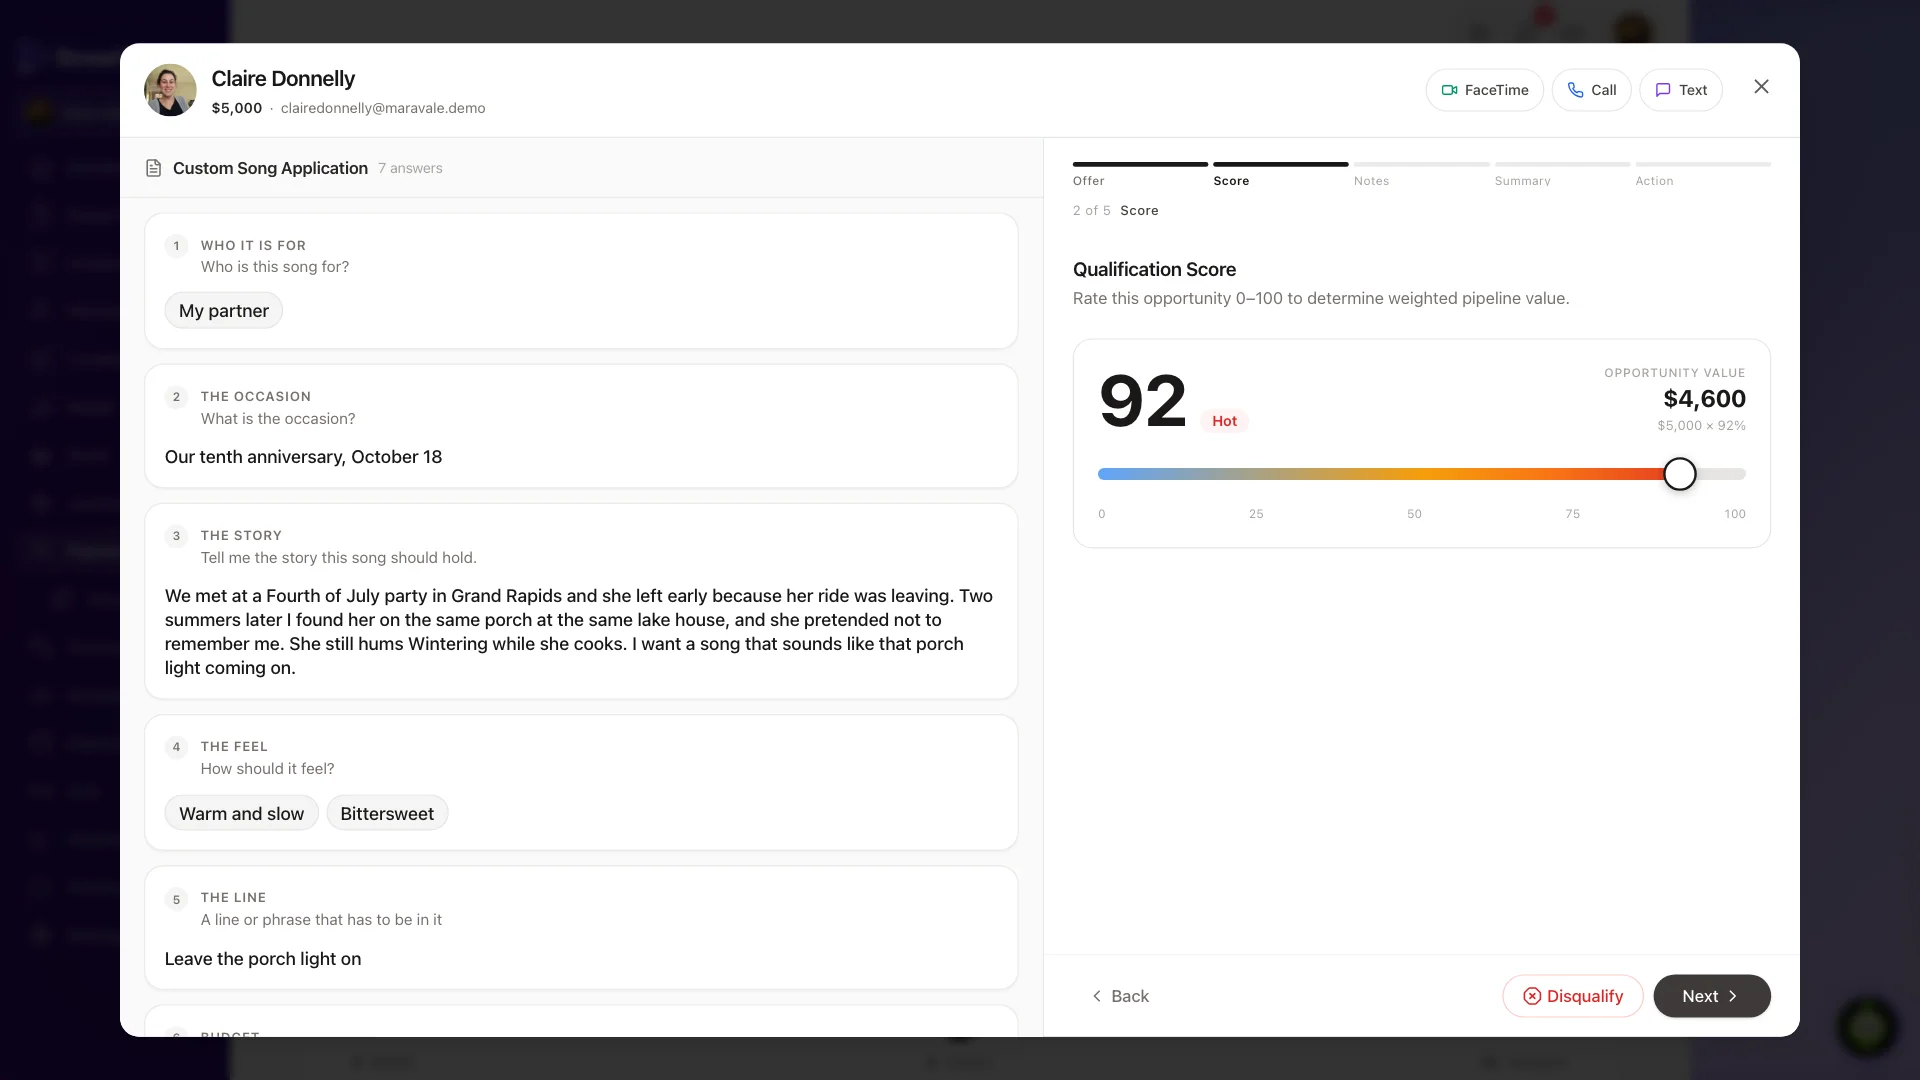Click 'Our tenth anniversary, October 18' answer
Viewport: 1920px width, 1080px height.
coord(303,457)
